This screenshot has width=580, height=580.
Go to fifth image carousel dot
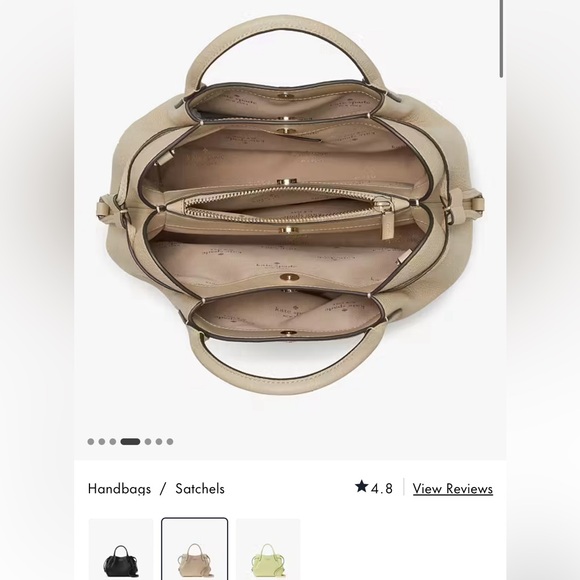point(148,441)
